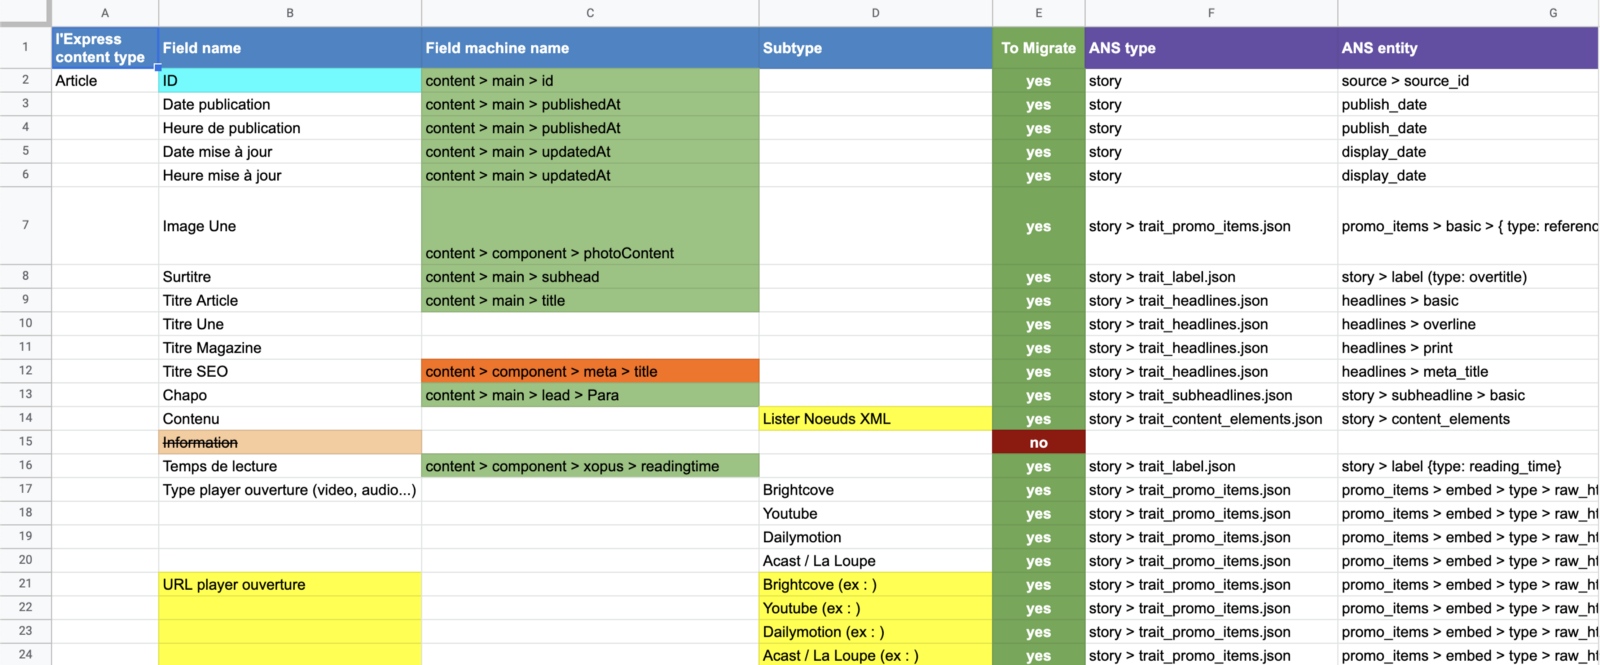The width and height of the screenshot is (1600, 665).
Task: Click the 'Youtube' subtype cell in row 18
Action: [x=875, y=514]
